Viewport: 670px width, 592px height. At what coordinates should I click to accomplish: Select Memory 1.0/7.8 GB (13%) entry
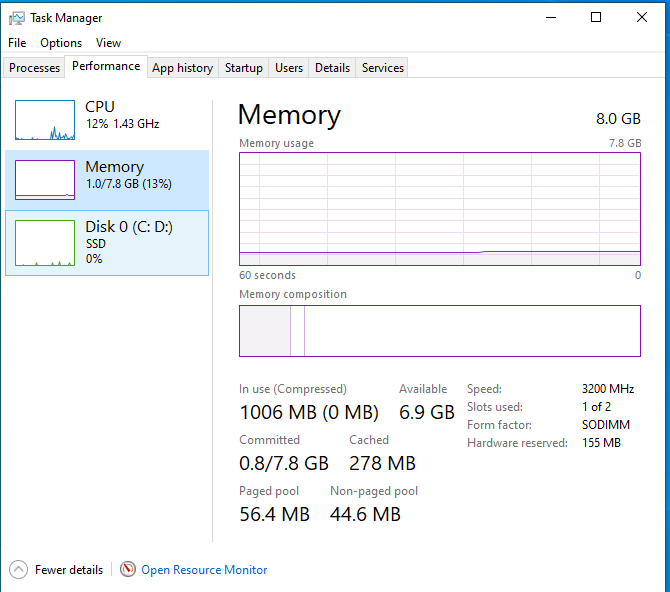(107, 180)
